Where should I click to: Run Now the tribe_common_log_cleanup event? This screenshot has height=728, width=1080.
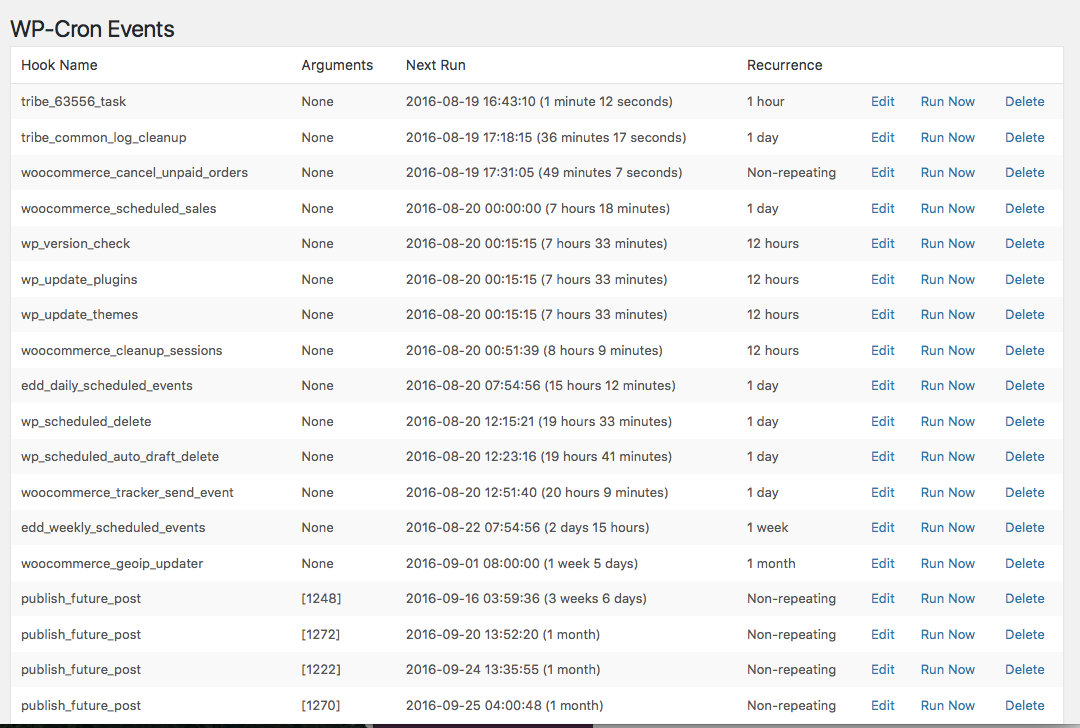click(x=947, y=138)
